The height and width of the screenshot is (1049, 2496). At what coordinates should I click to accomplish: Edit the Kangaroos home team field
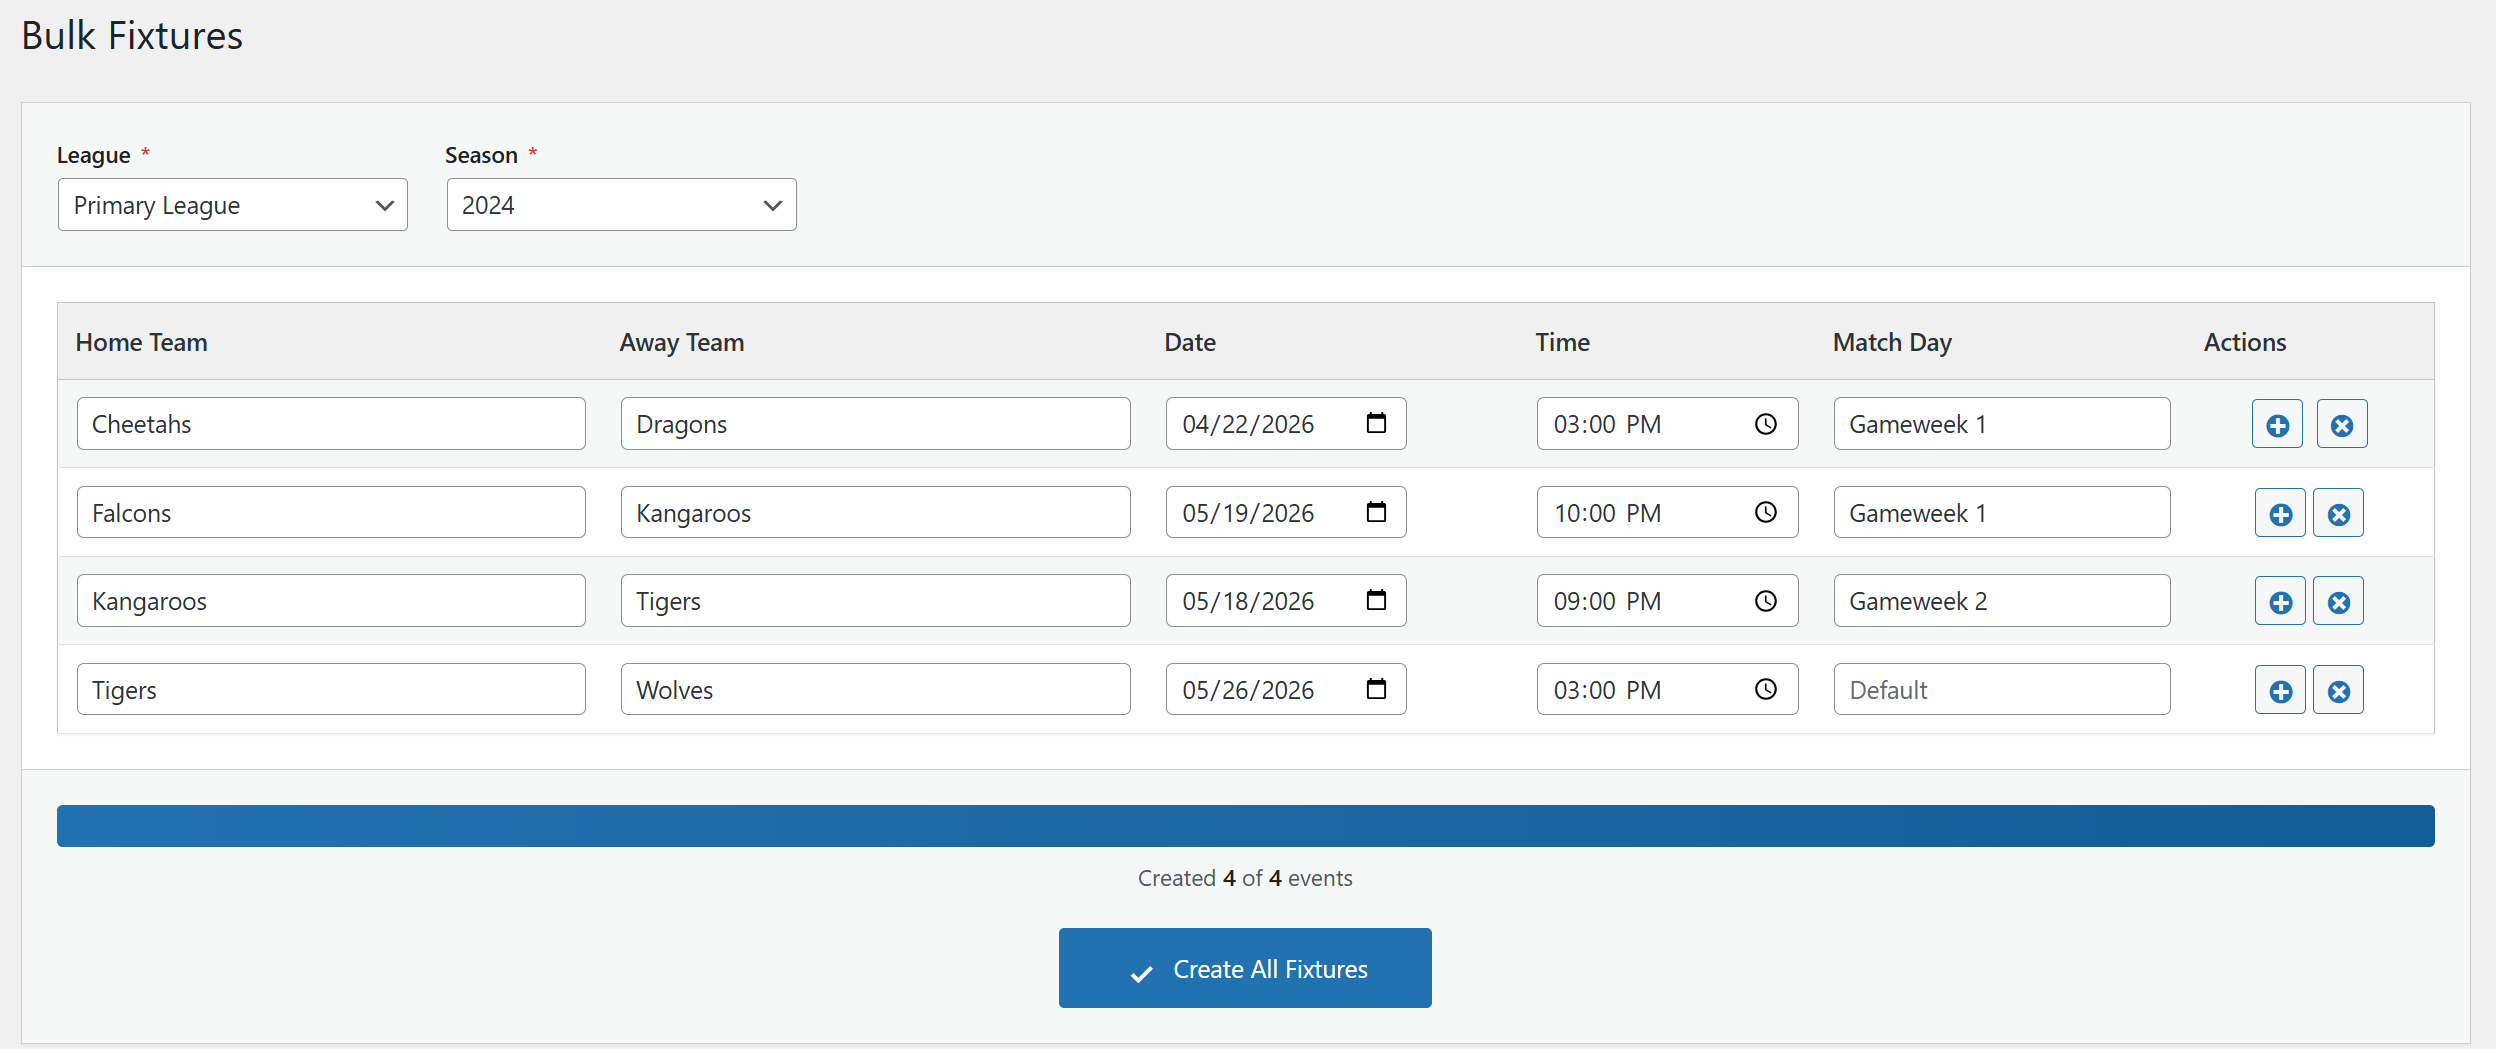pos(331,601)
